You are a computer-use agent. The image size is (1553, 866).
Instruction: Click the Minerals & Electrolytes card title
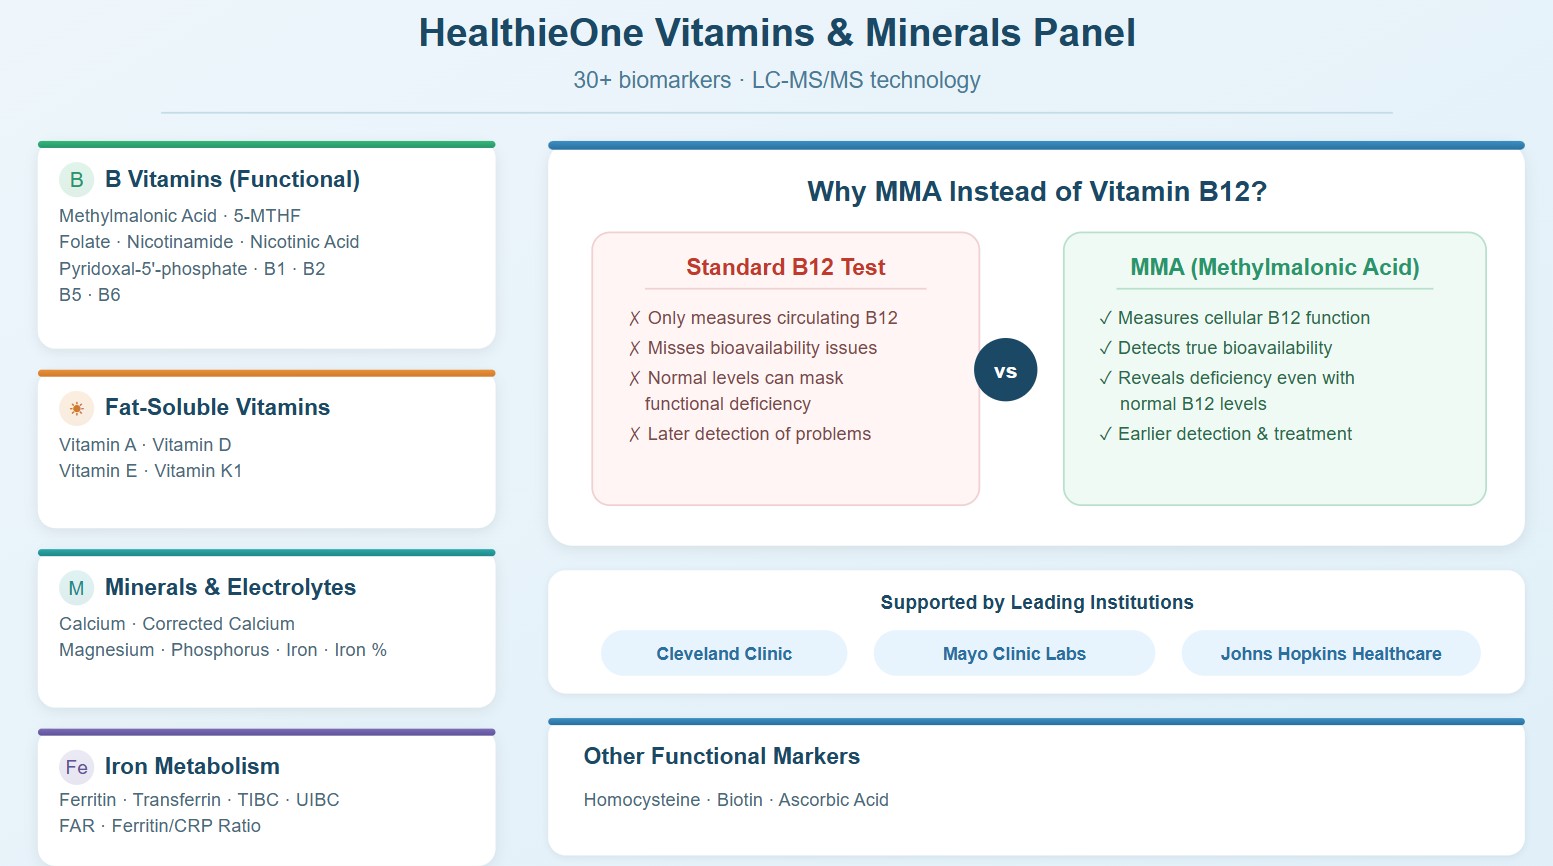point(230,588)
